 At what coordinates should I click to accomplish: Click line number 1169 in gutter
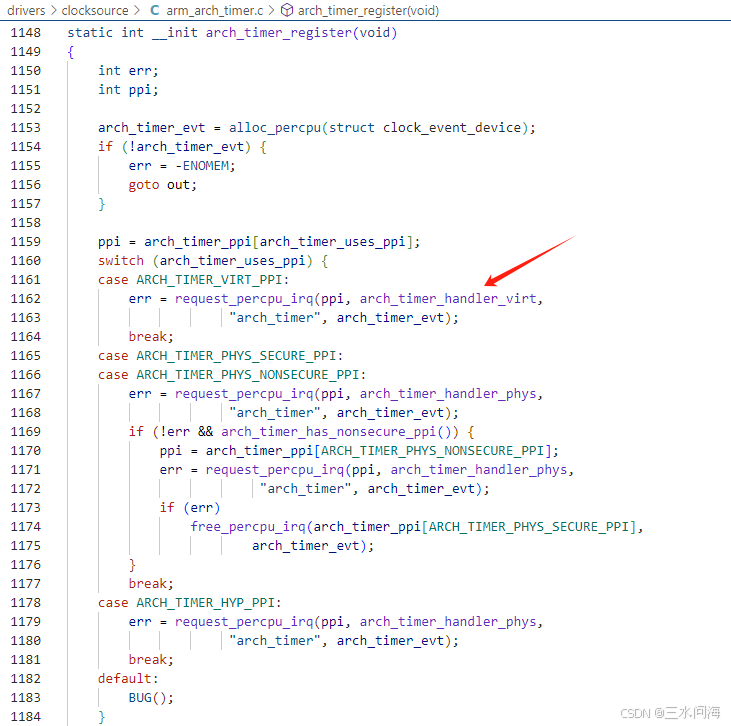(26, 432)
